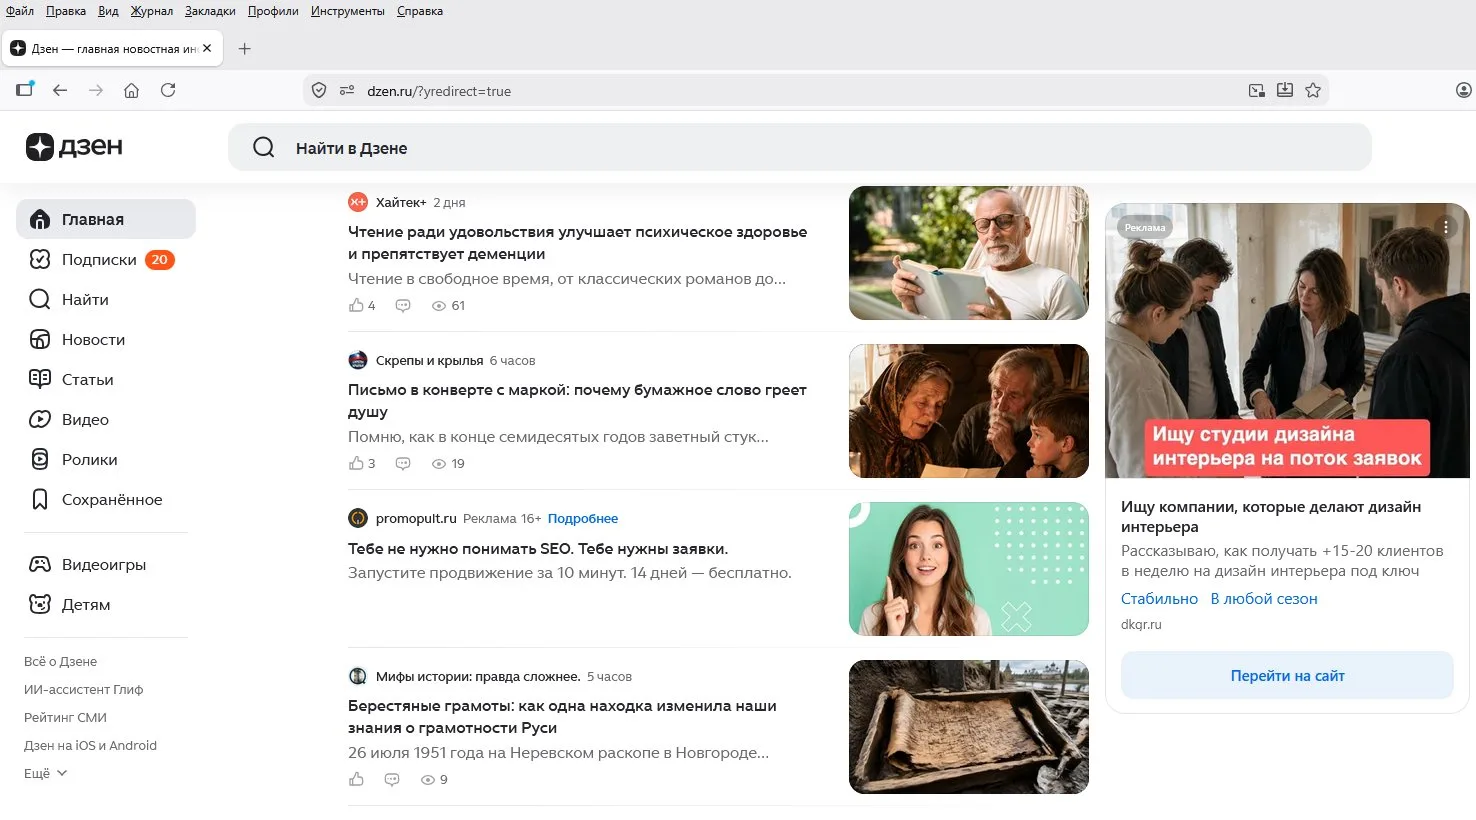Open the Инструменты menu
The image size is (1476, 820).
pos(347,11)
